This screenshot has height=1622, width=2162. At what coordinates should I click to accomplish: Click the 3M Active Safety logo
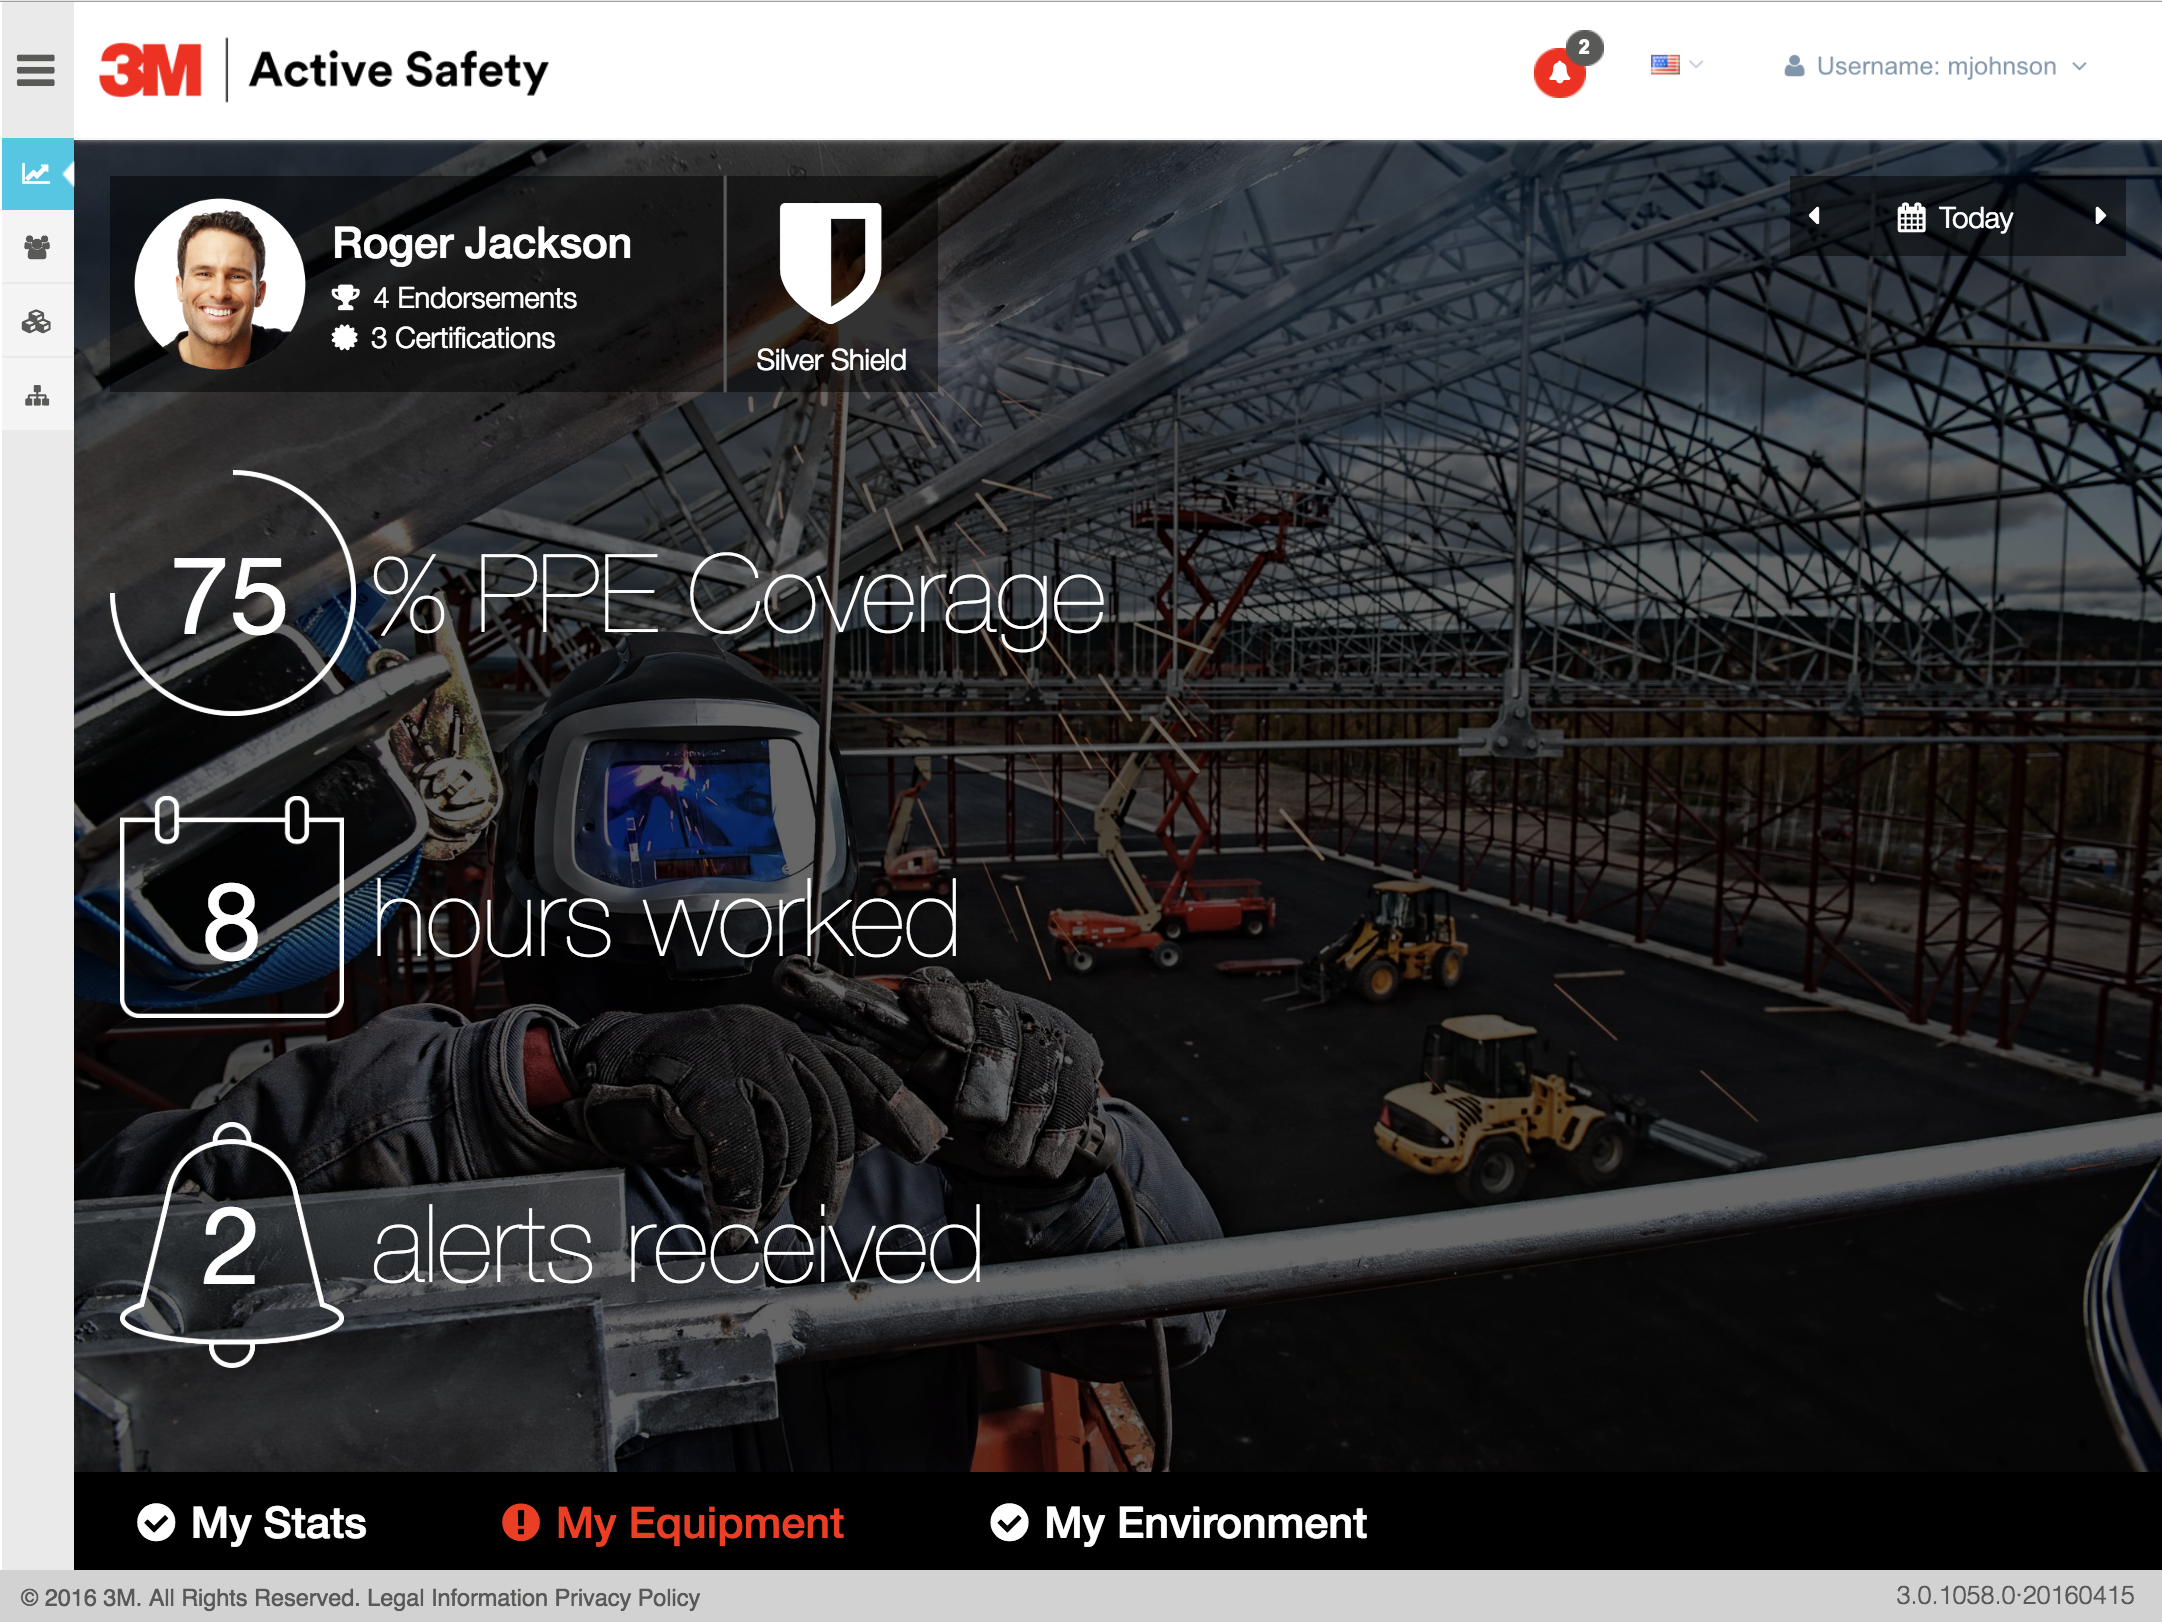click(323, 70)
